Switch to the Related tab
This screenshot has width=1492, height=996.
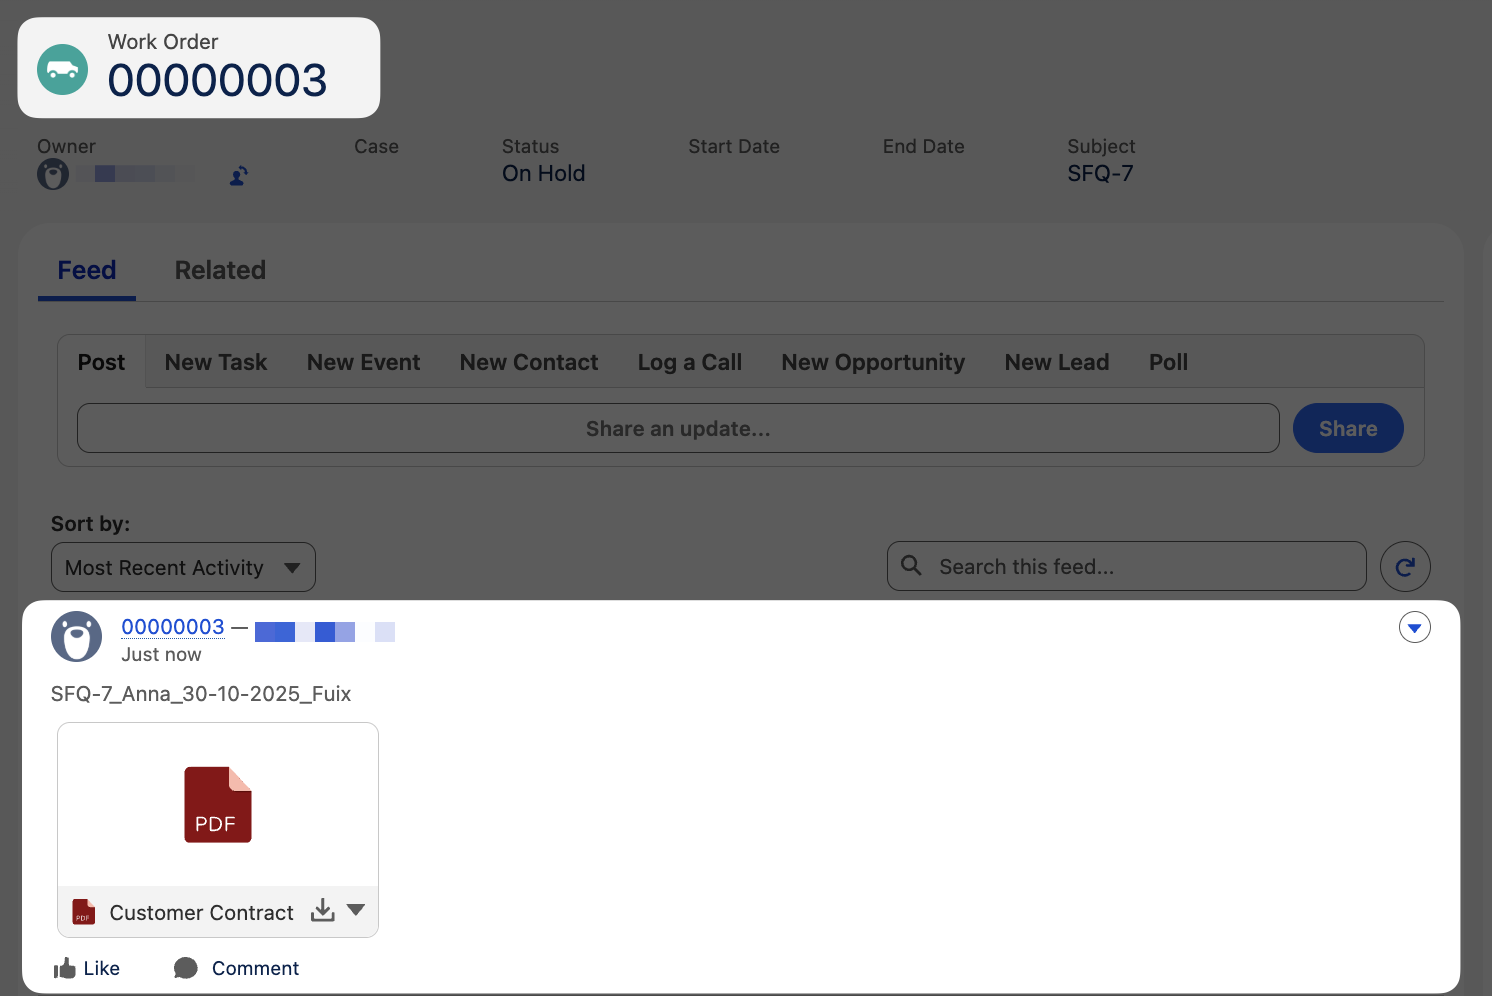220,270
